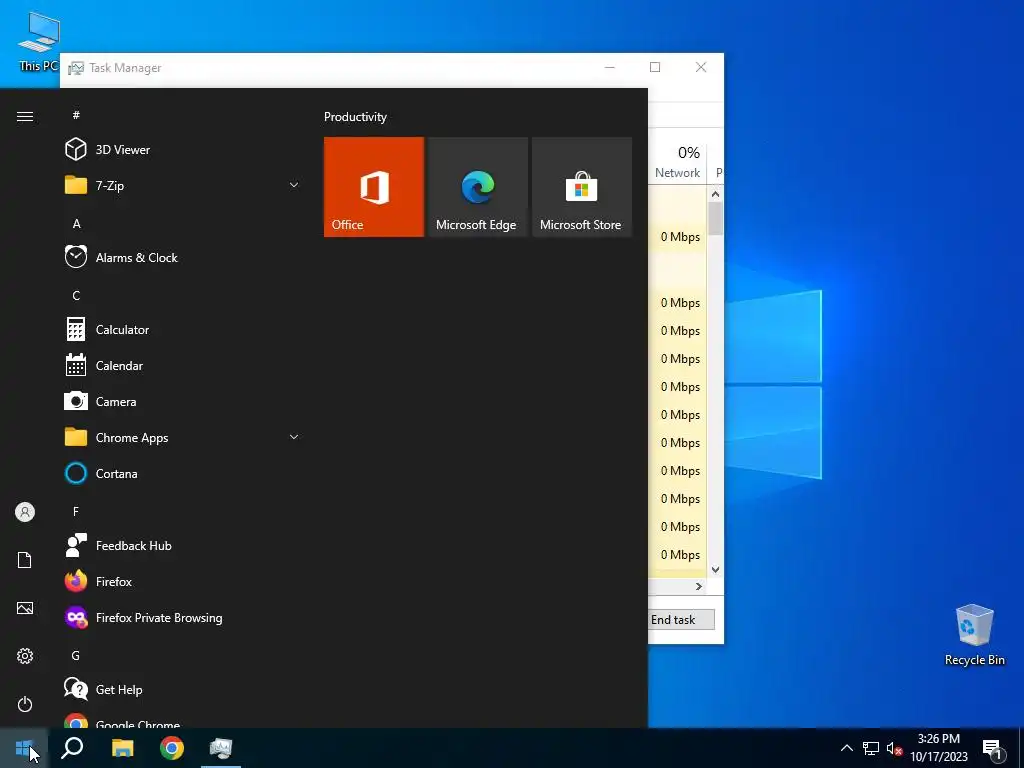
Task: Show hidden system tray icons
Action: pyautogui.click(x=846, y=748)
